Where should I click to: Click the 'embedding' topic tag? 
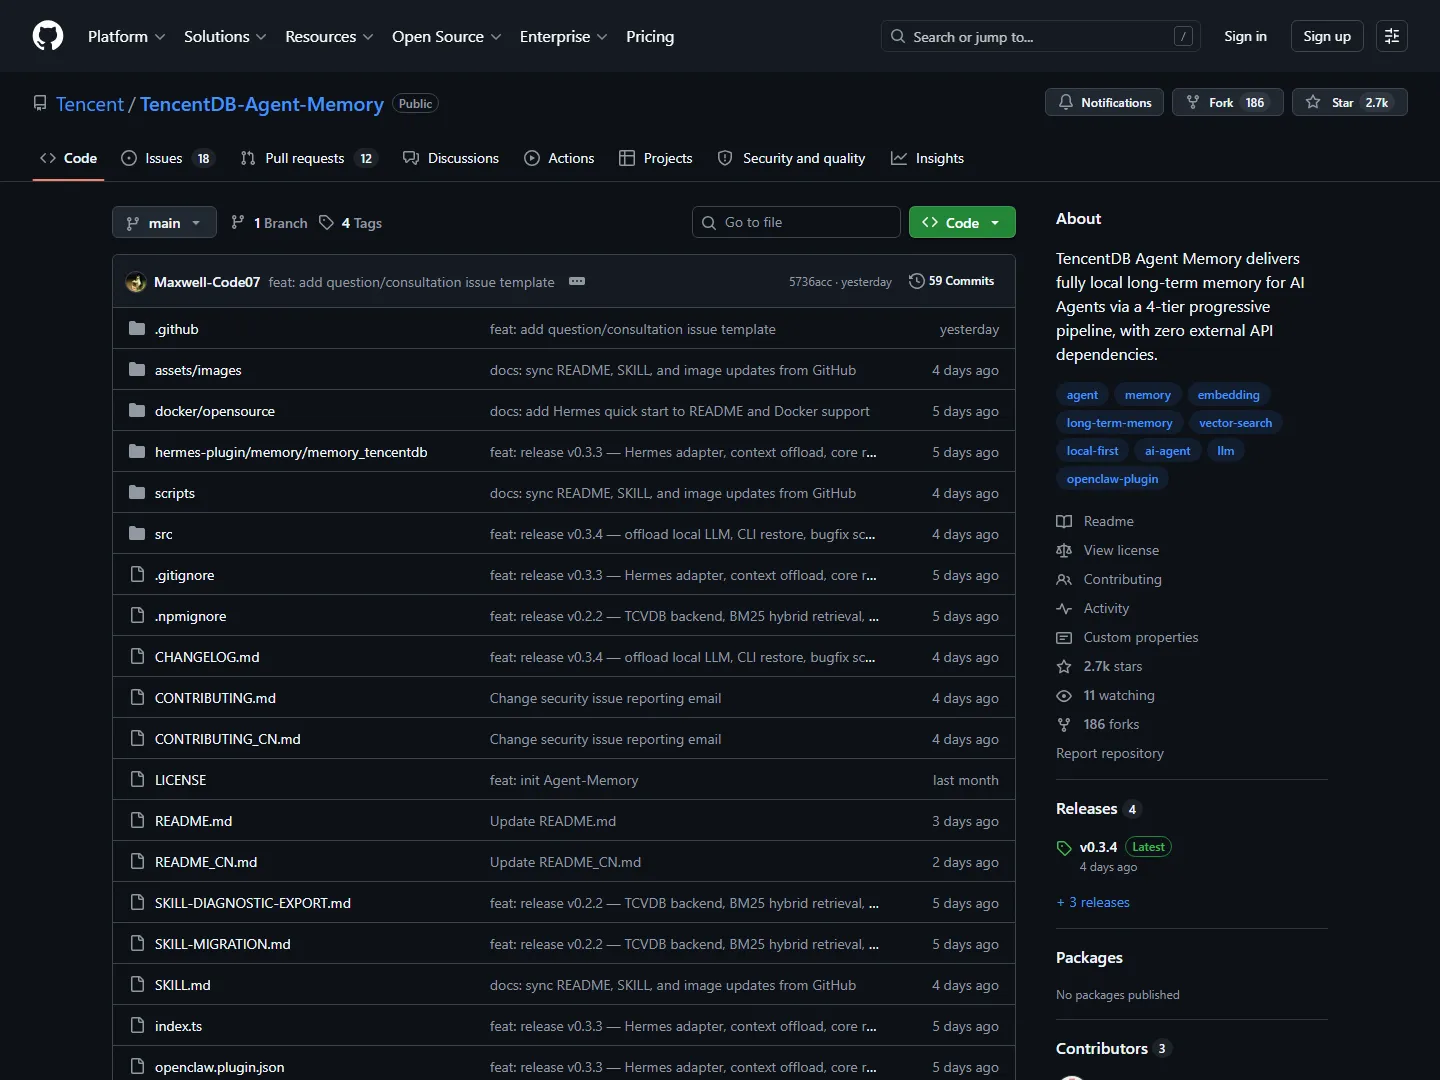coord(1228,395)
